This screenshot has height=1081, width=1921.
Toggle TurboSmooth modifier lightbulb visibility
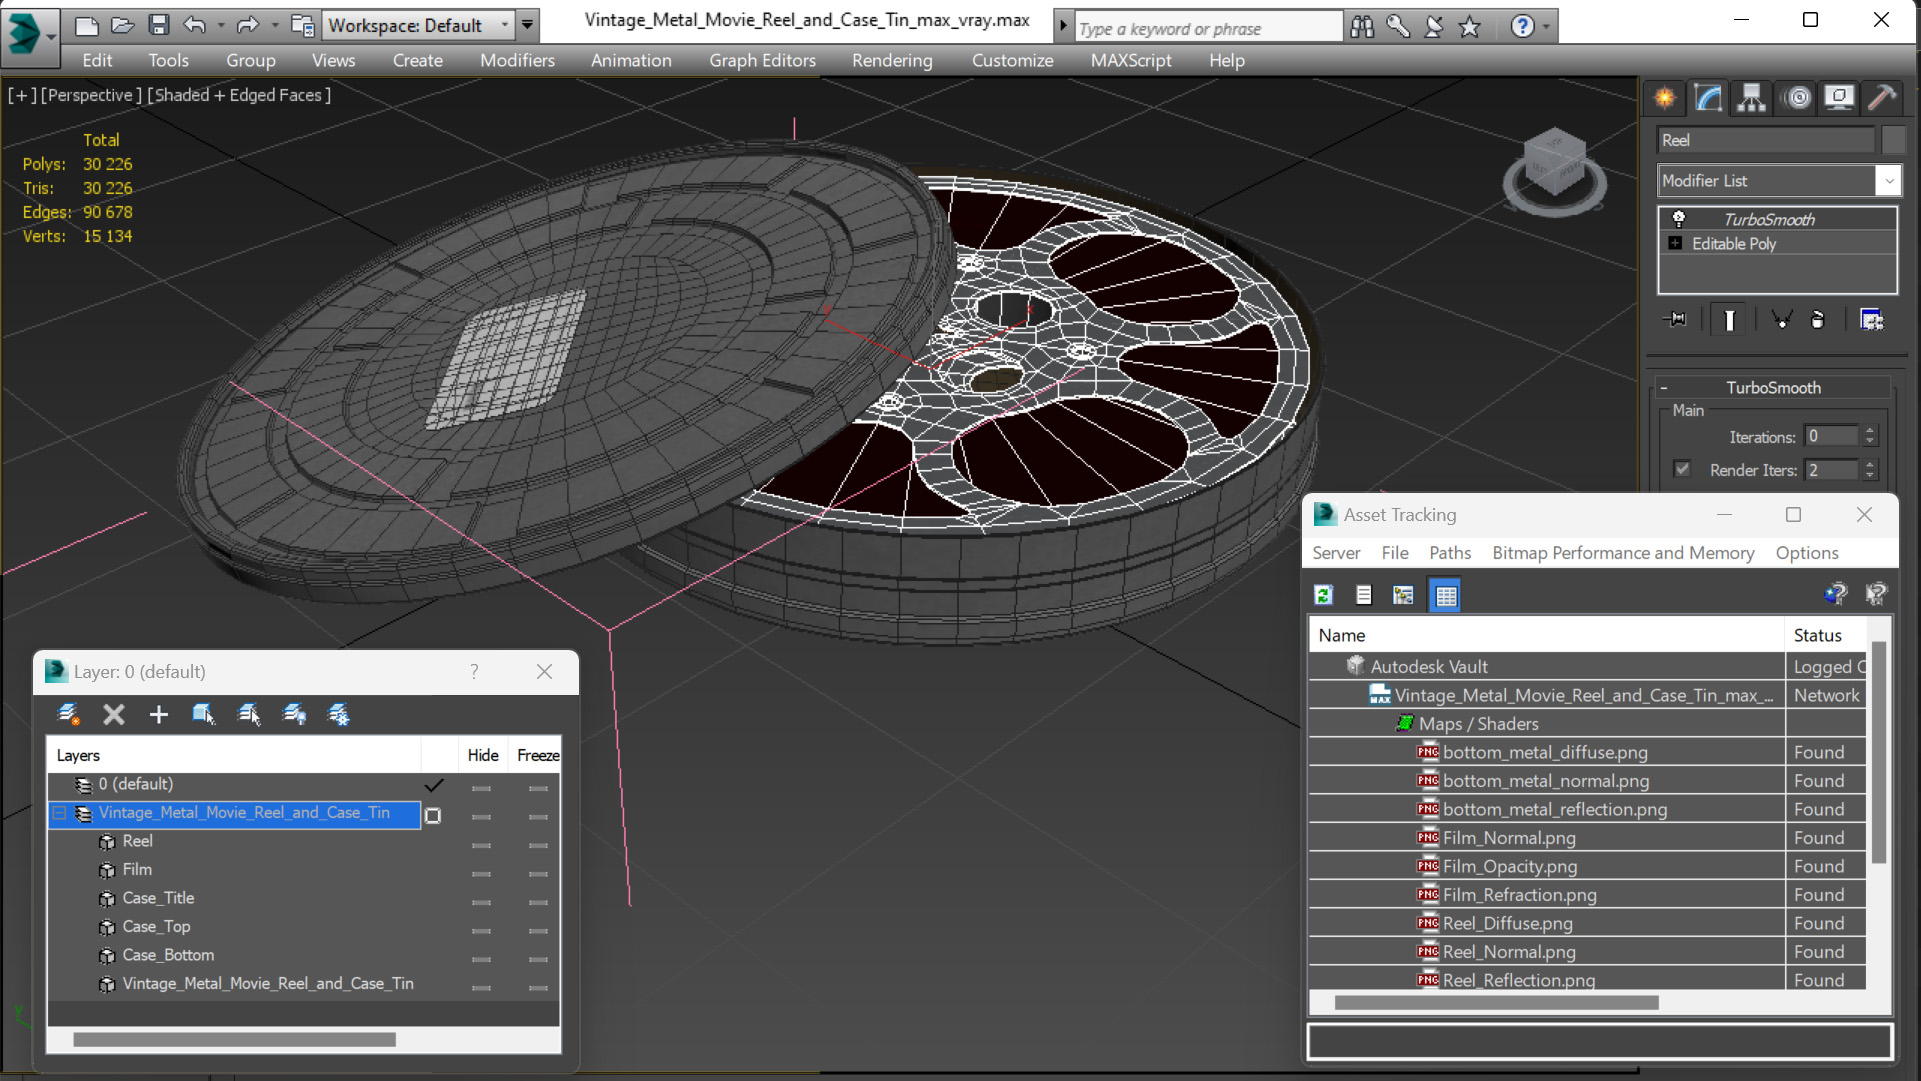[1678, 219]
